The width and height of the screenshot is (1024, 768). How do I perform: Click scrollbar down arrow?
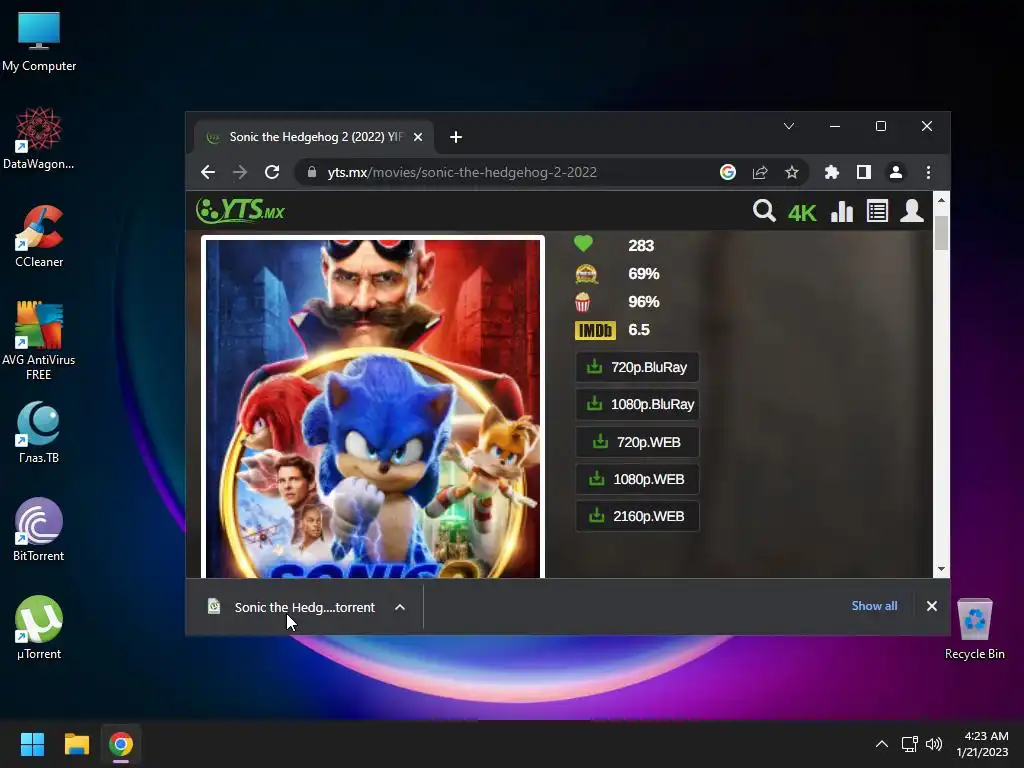pos(941,569)
